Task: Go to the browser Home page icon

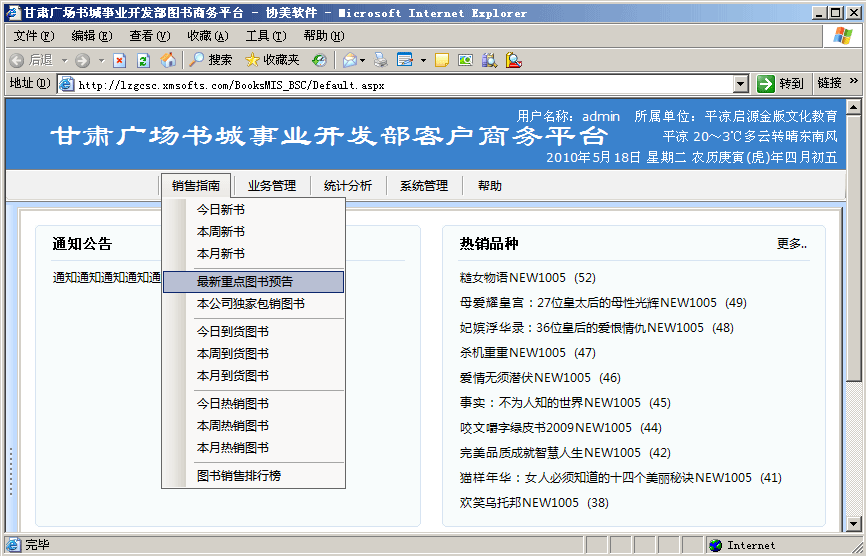Action: pyautogui.click(x=168, y=60)
